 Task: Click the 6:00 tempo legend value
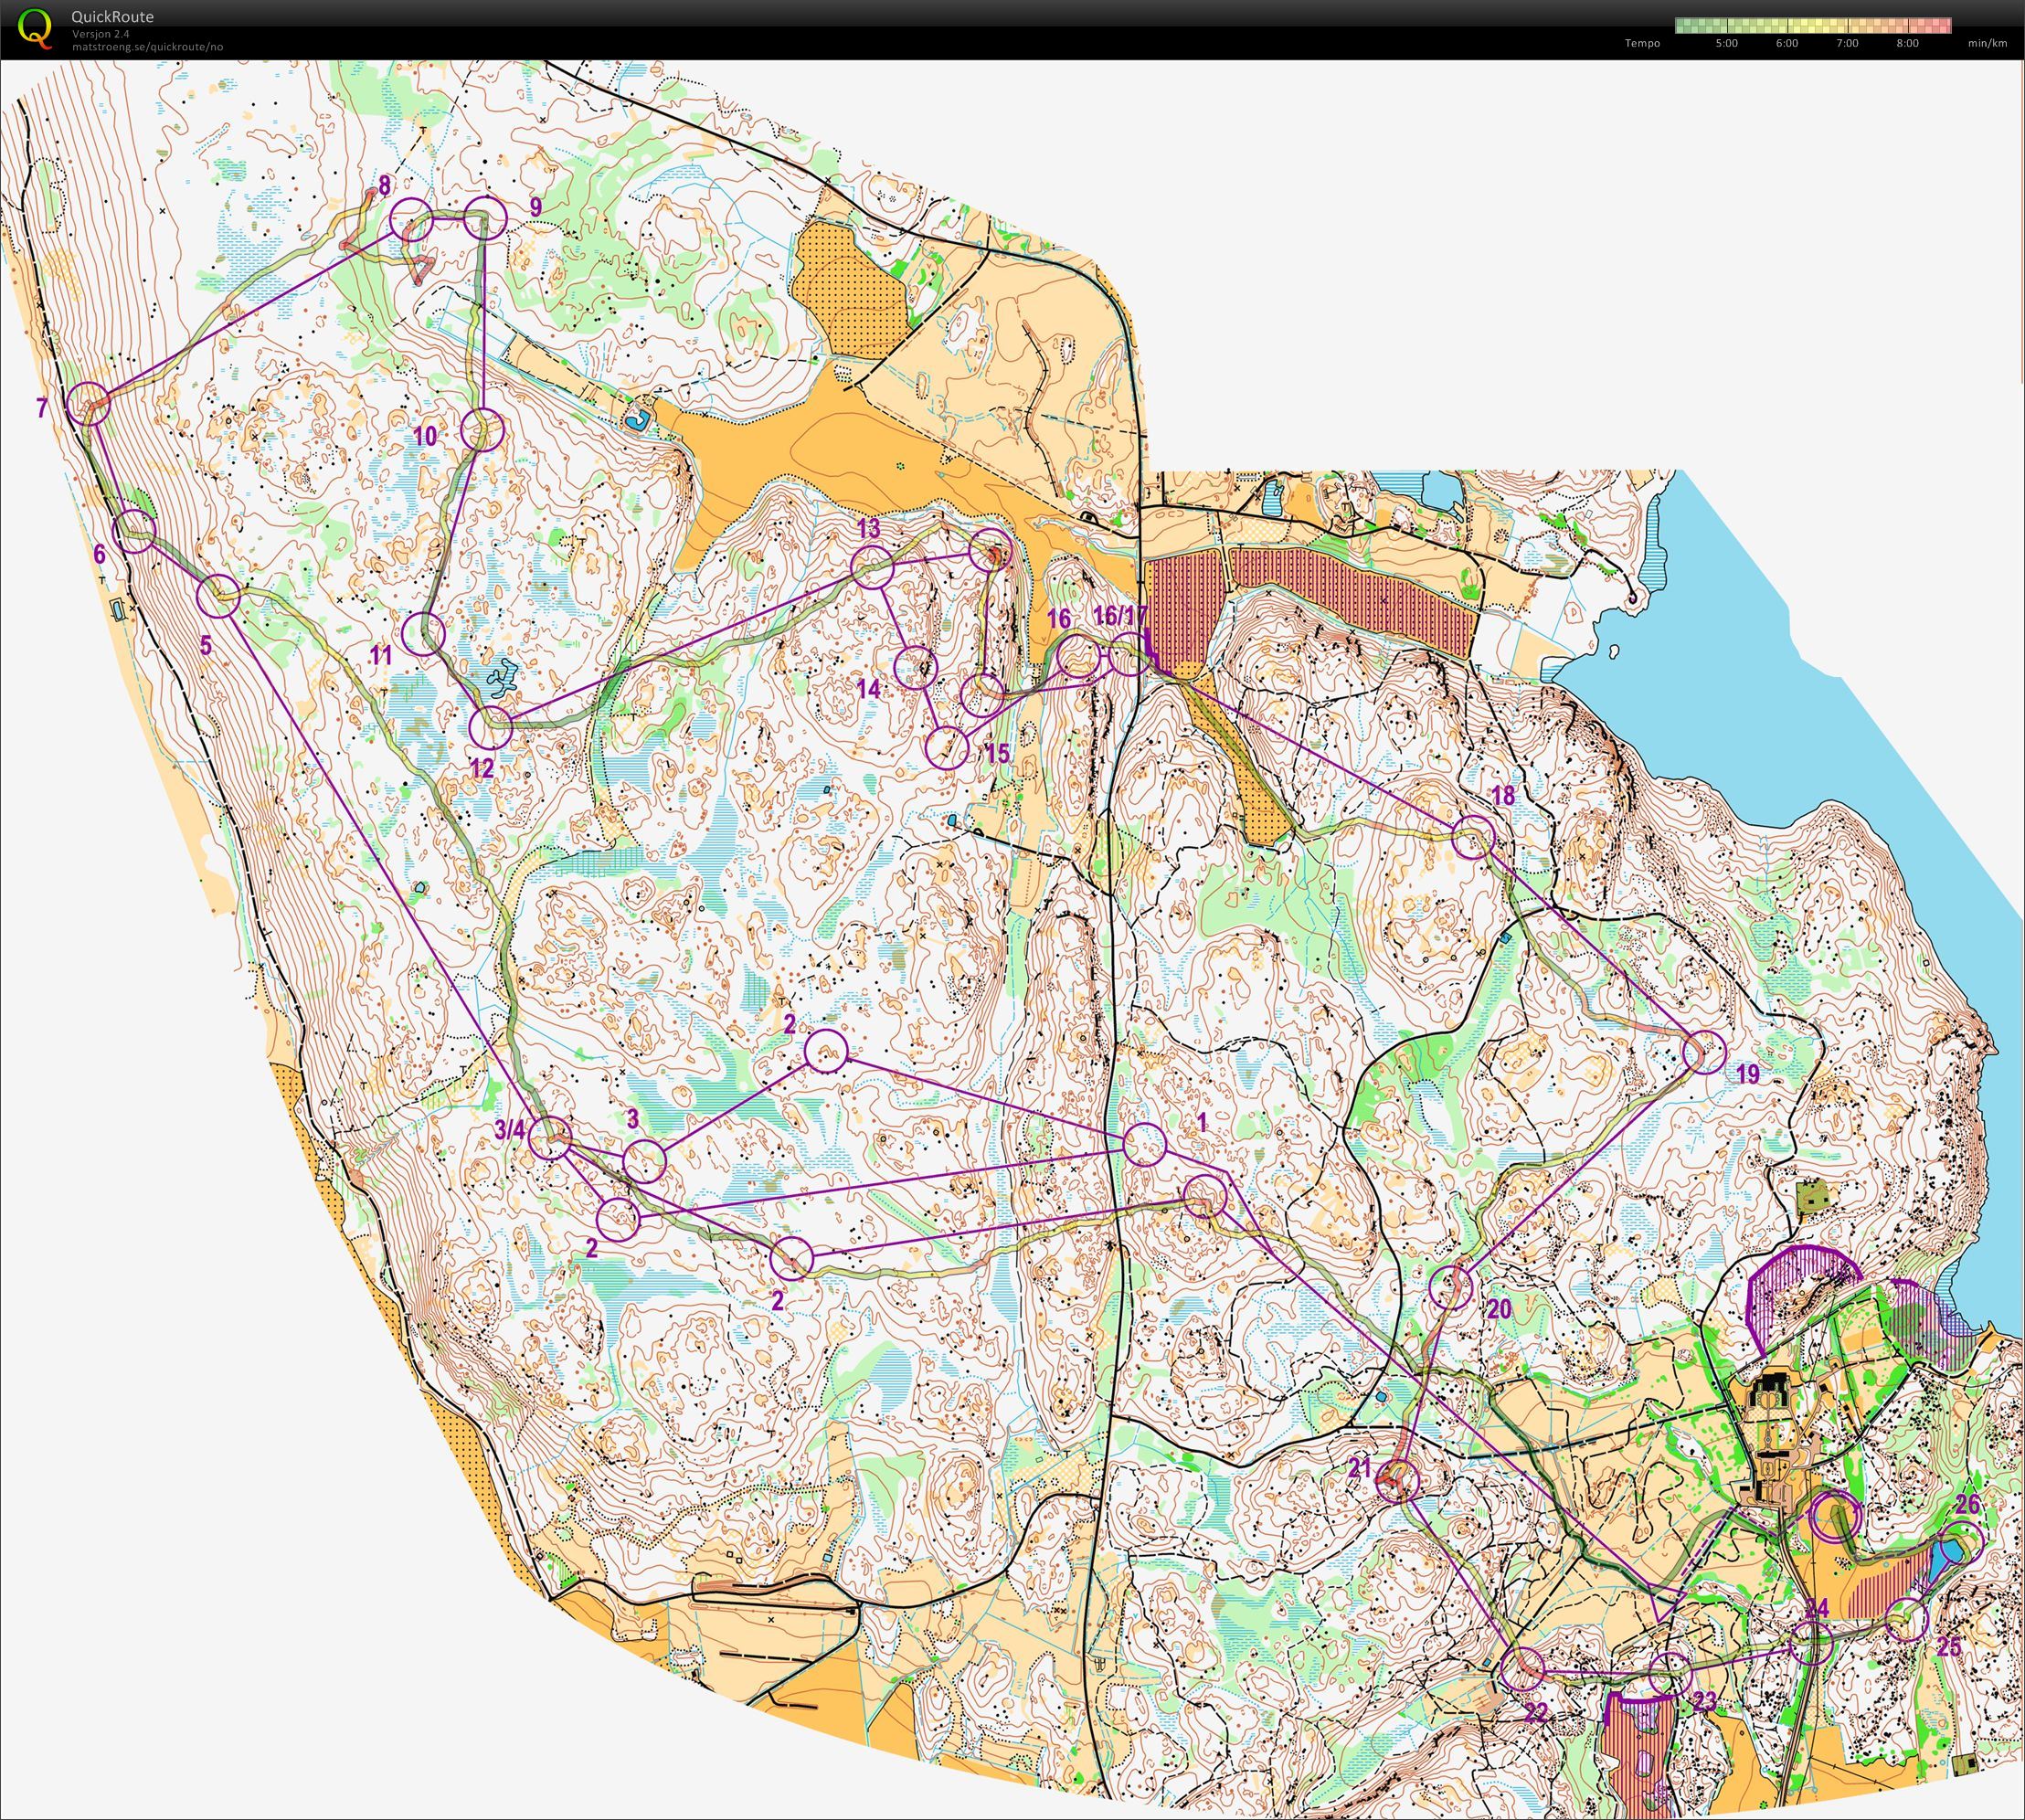1787,43
